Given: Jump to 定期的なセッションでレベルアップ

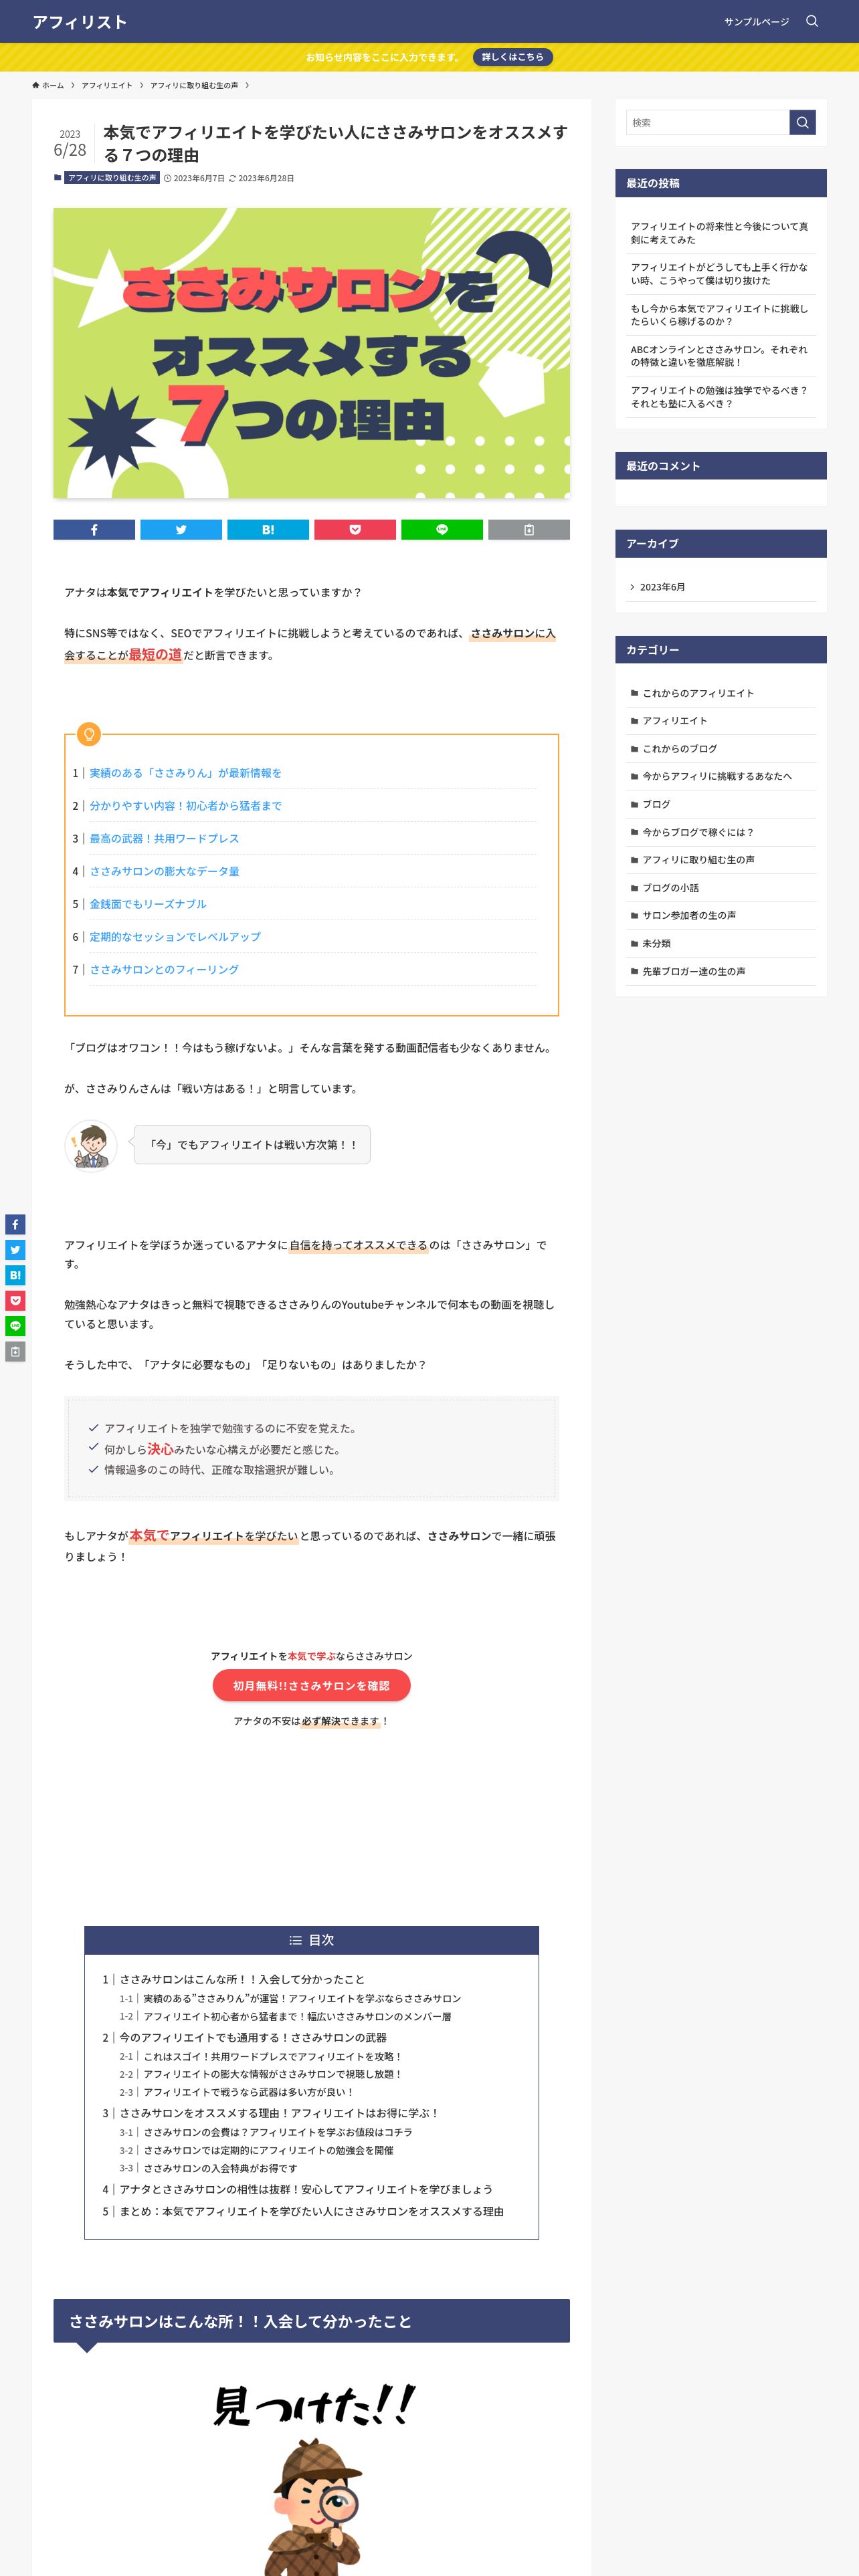Looking at the screenshot, I should point(175,937).
